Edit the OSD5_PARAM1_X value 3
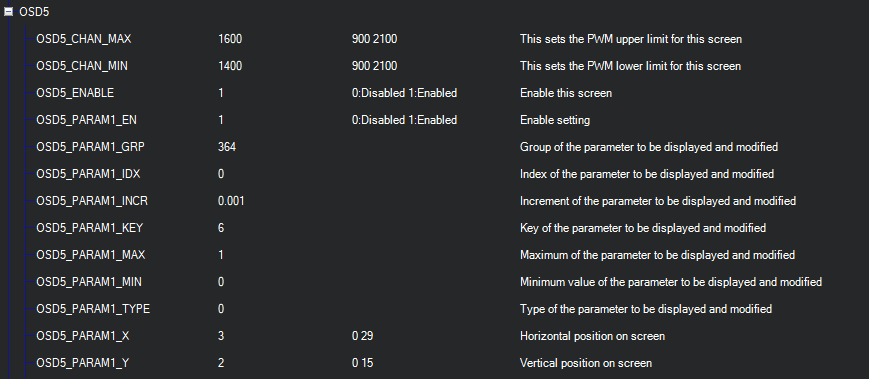Viewport: 869px width, 379px height. pos(221,336)
